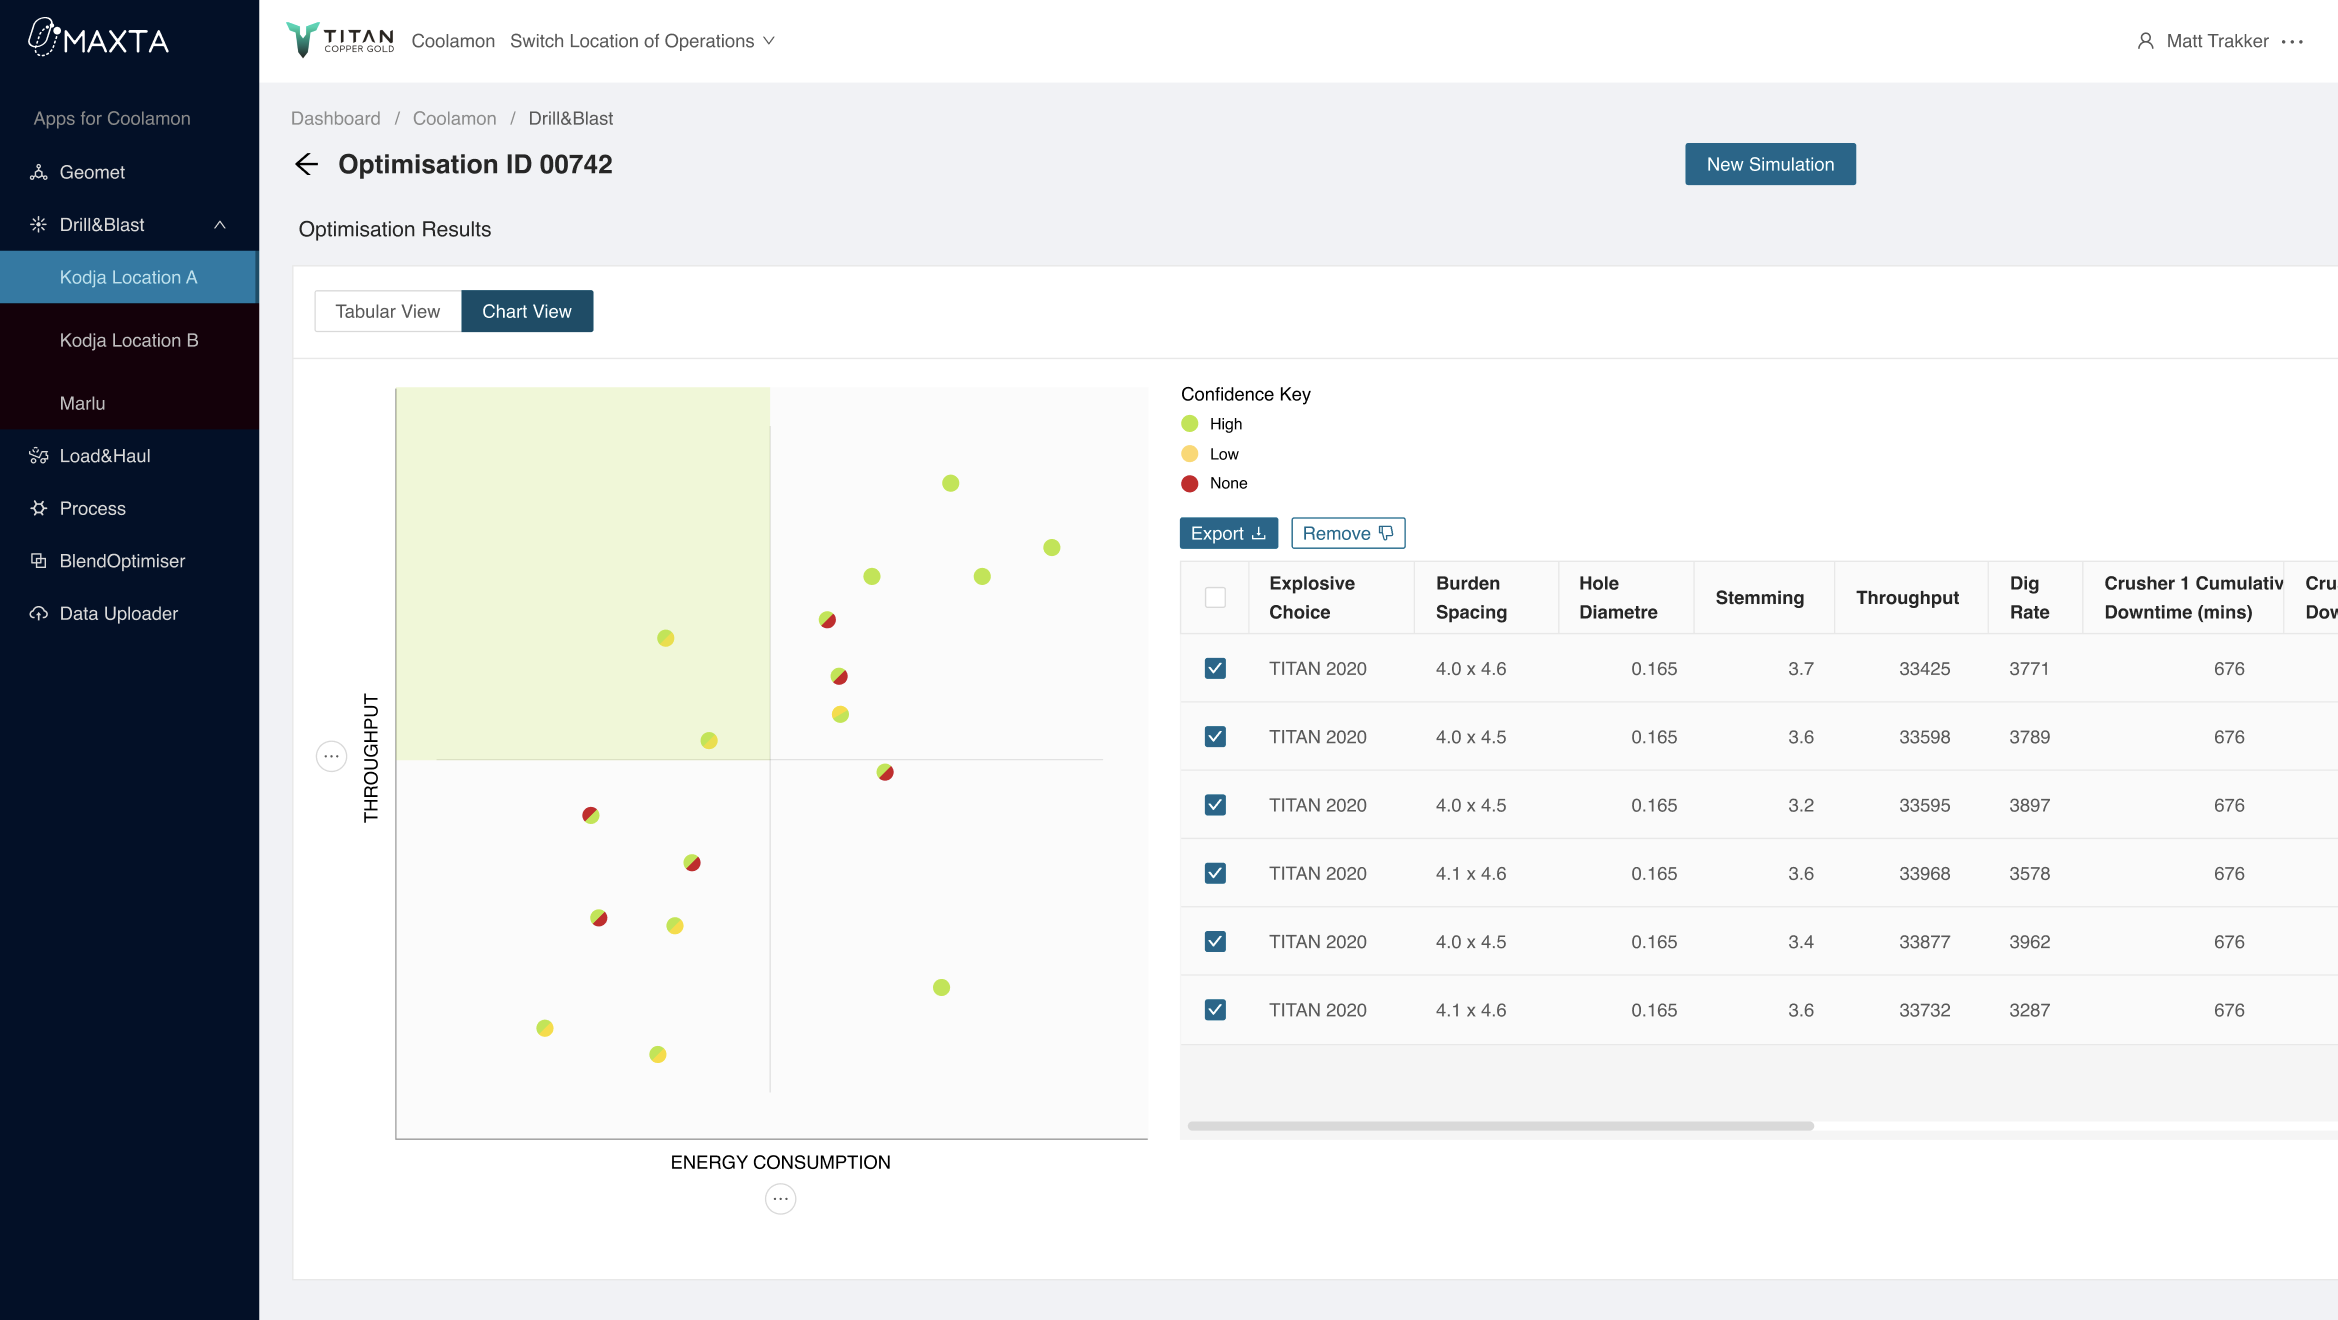Collapse the Drill&Blast menu chevron
Screen dimensions: 2338x1320
tap(220, 225)
